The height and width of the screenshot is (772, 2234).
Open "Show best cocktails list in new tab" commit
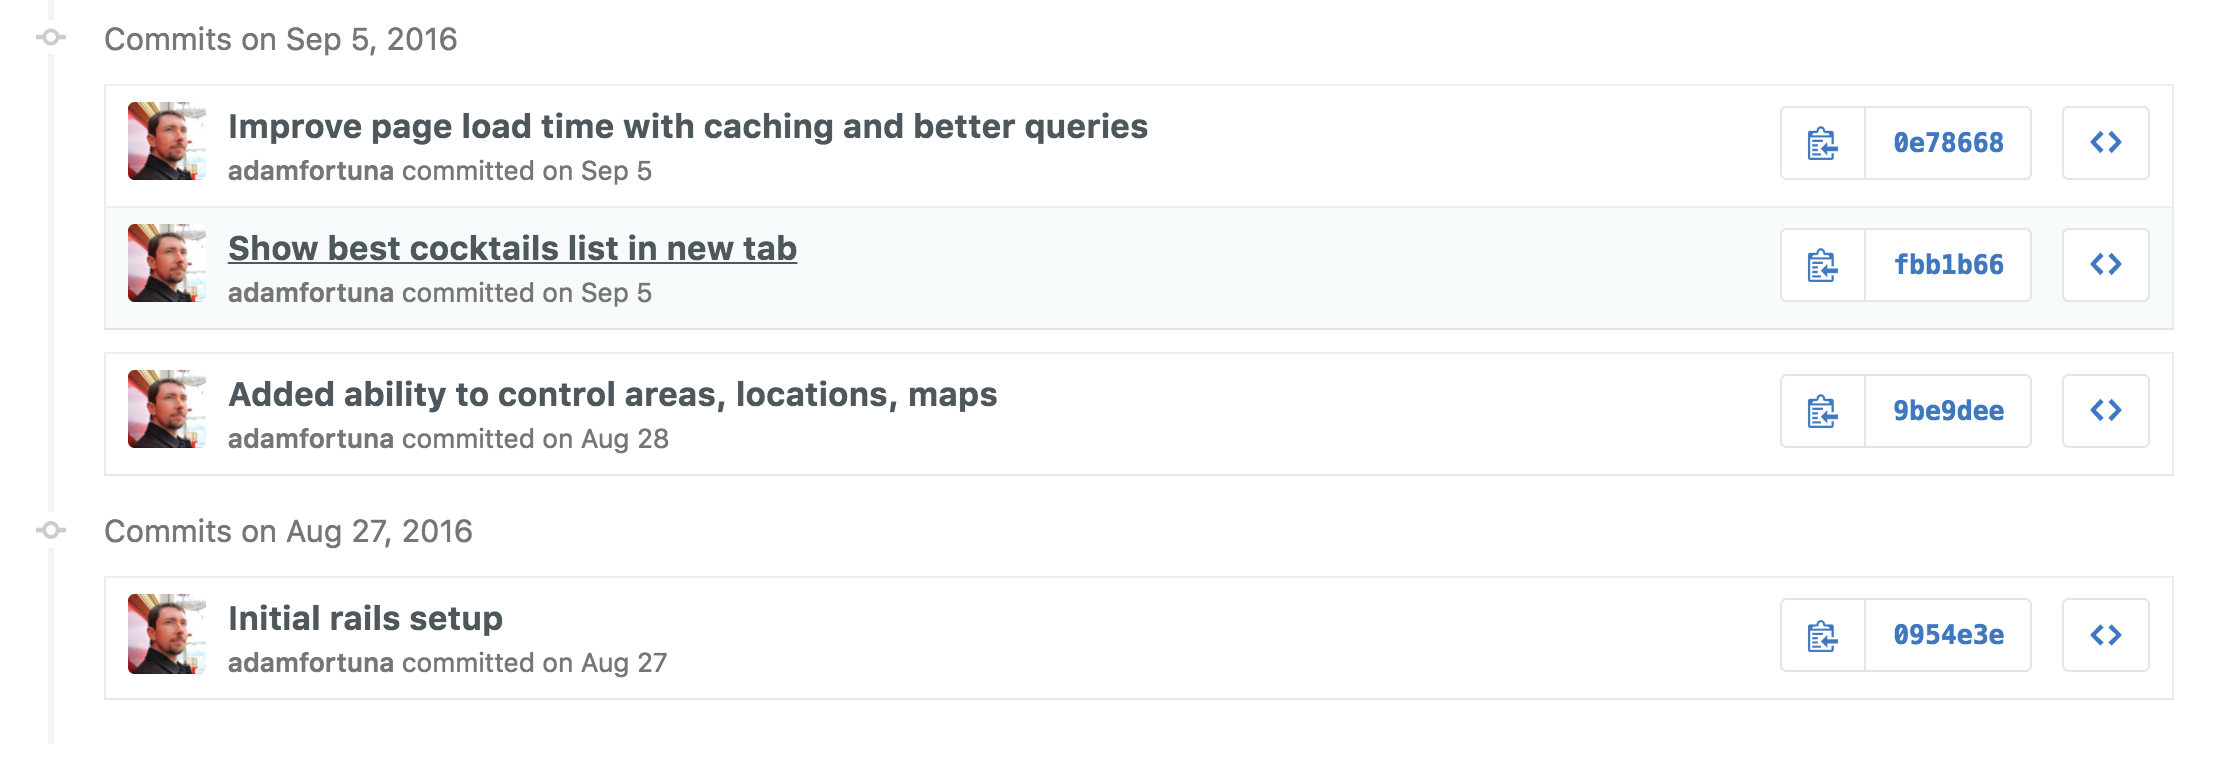512,248
